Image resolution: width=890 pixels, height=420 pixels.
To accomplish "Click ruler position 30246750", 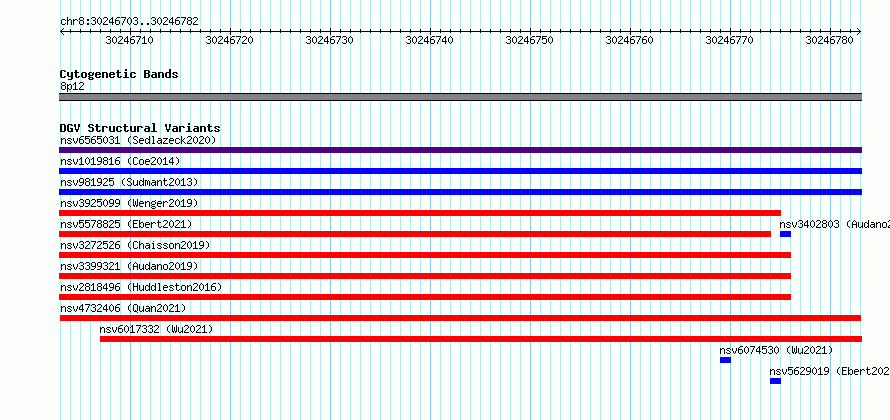I will (530, 40).
